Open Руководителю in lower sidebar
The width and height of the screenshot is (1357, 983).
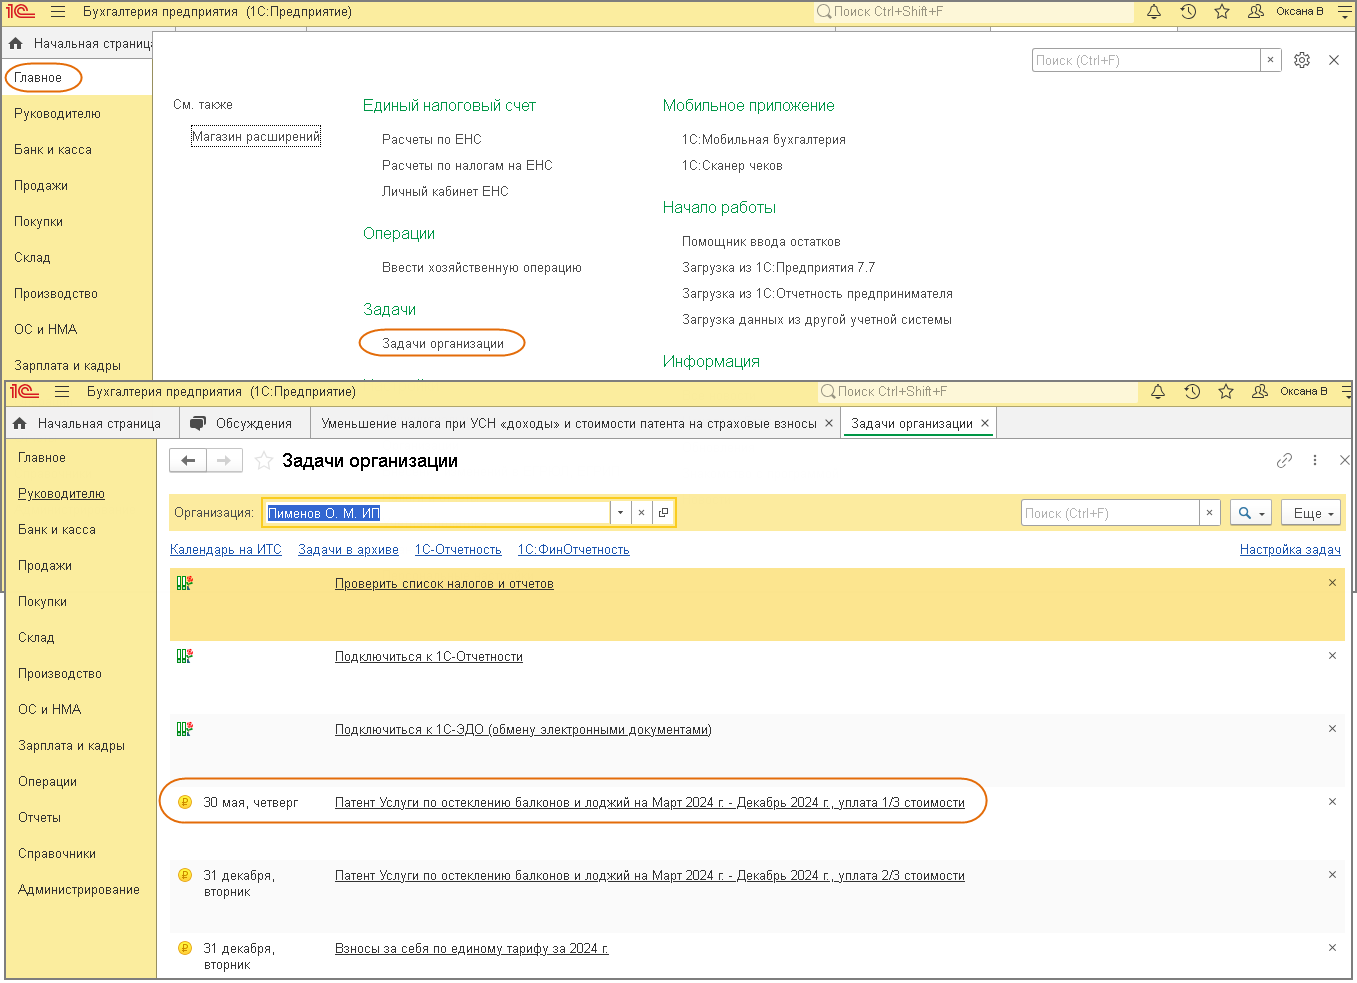point(61,493)
